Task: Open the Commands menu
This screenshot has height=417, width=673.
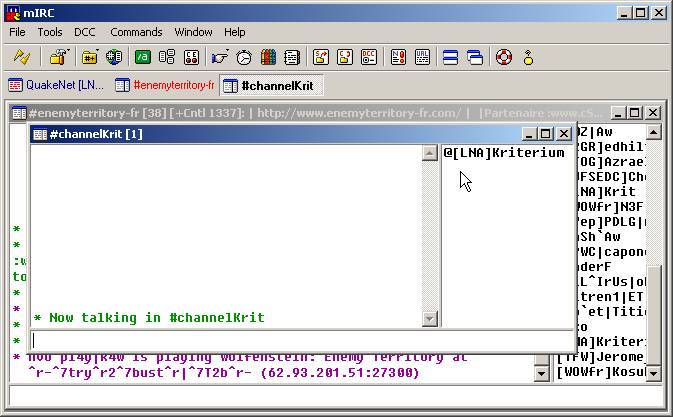Action: click(x=136, y=32)
